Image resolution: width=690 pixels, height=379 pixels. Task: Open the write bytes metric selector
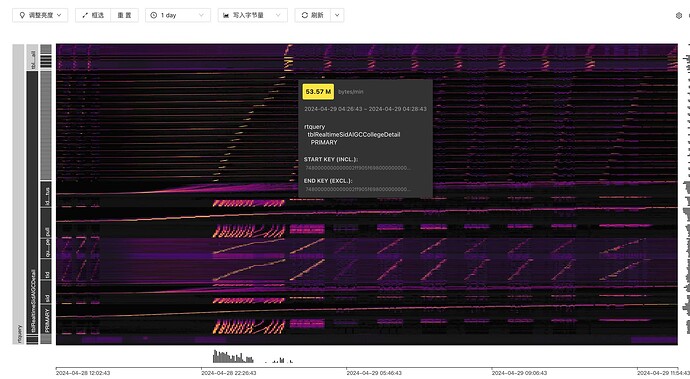point(253,15)
